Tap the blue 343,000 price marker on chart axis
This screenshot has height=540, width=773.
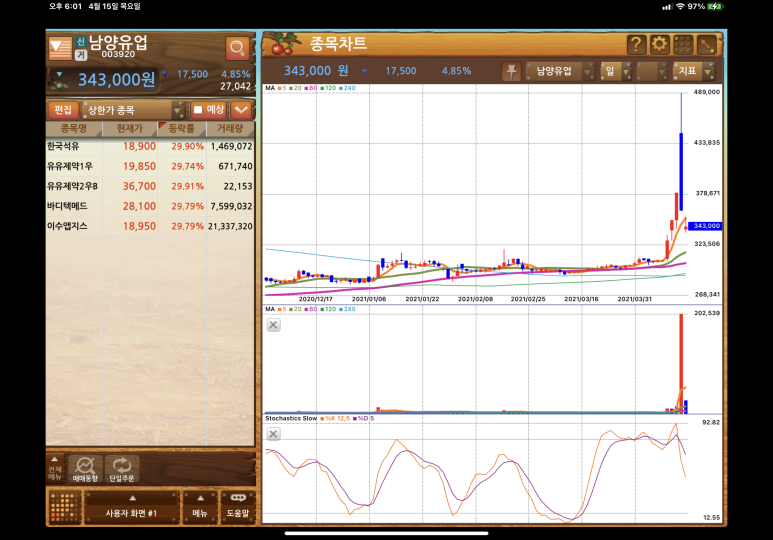click(x=704, y=226)
